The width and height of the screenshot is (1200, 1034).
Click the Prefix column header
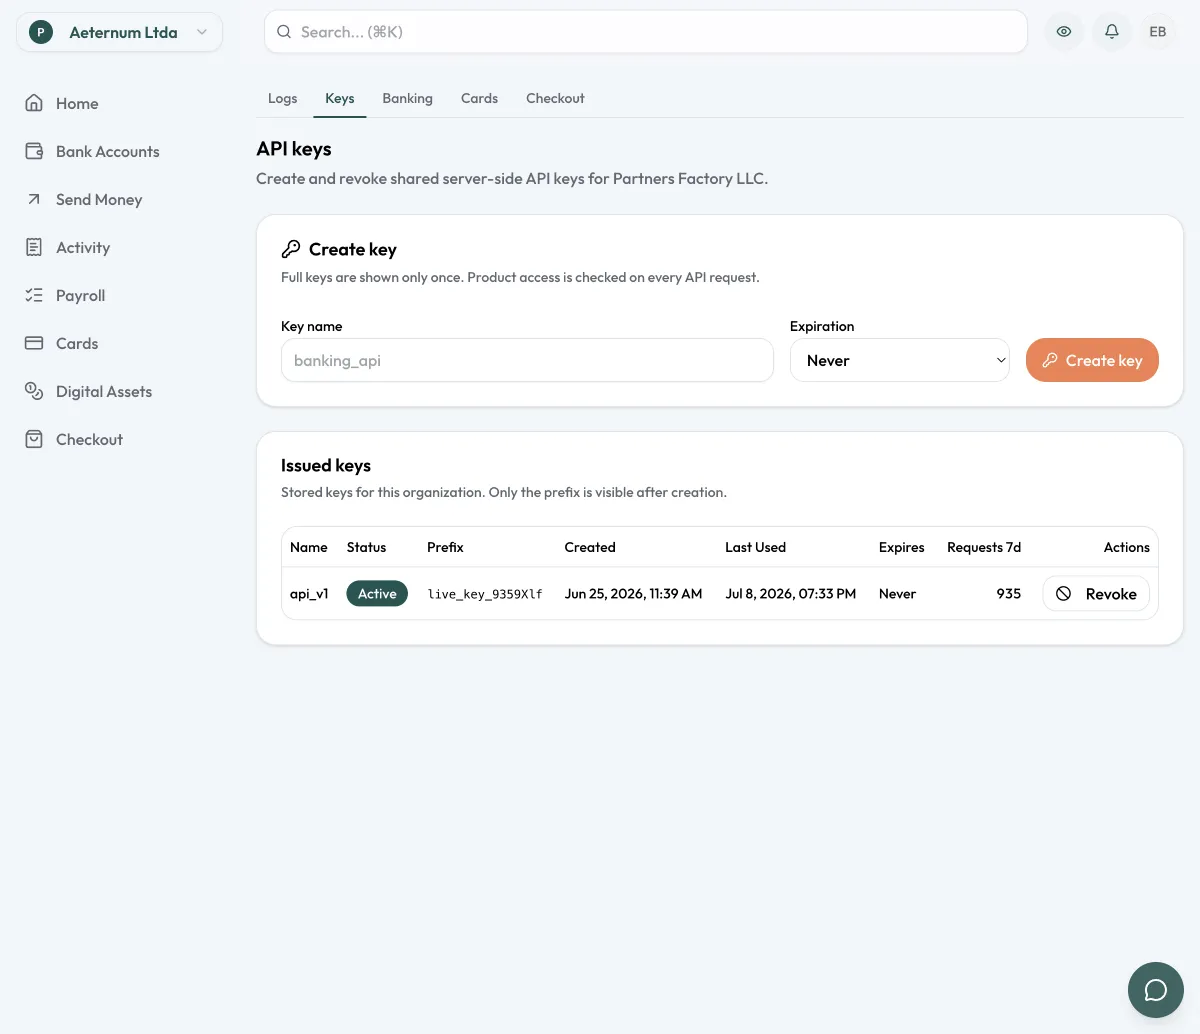(x=445, y=547)
